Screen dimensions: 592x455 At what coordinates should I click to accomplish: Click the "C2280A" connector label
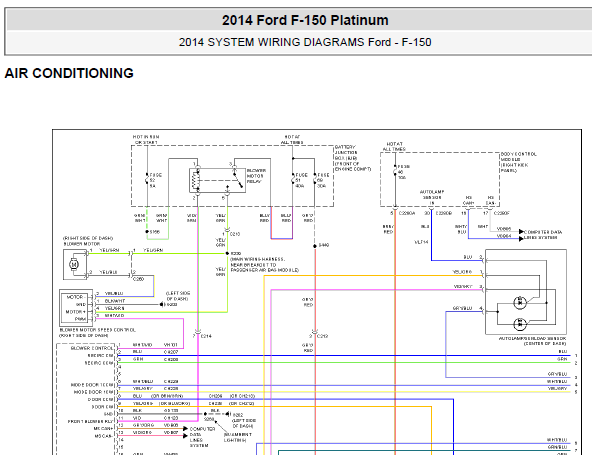click(x=407, y=213)
